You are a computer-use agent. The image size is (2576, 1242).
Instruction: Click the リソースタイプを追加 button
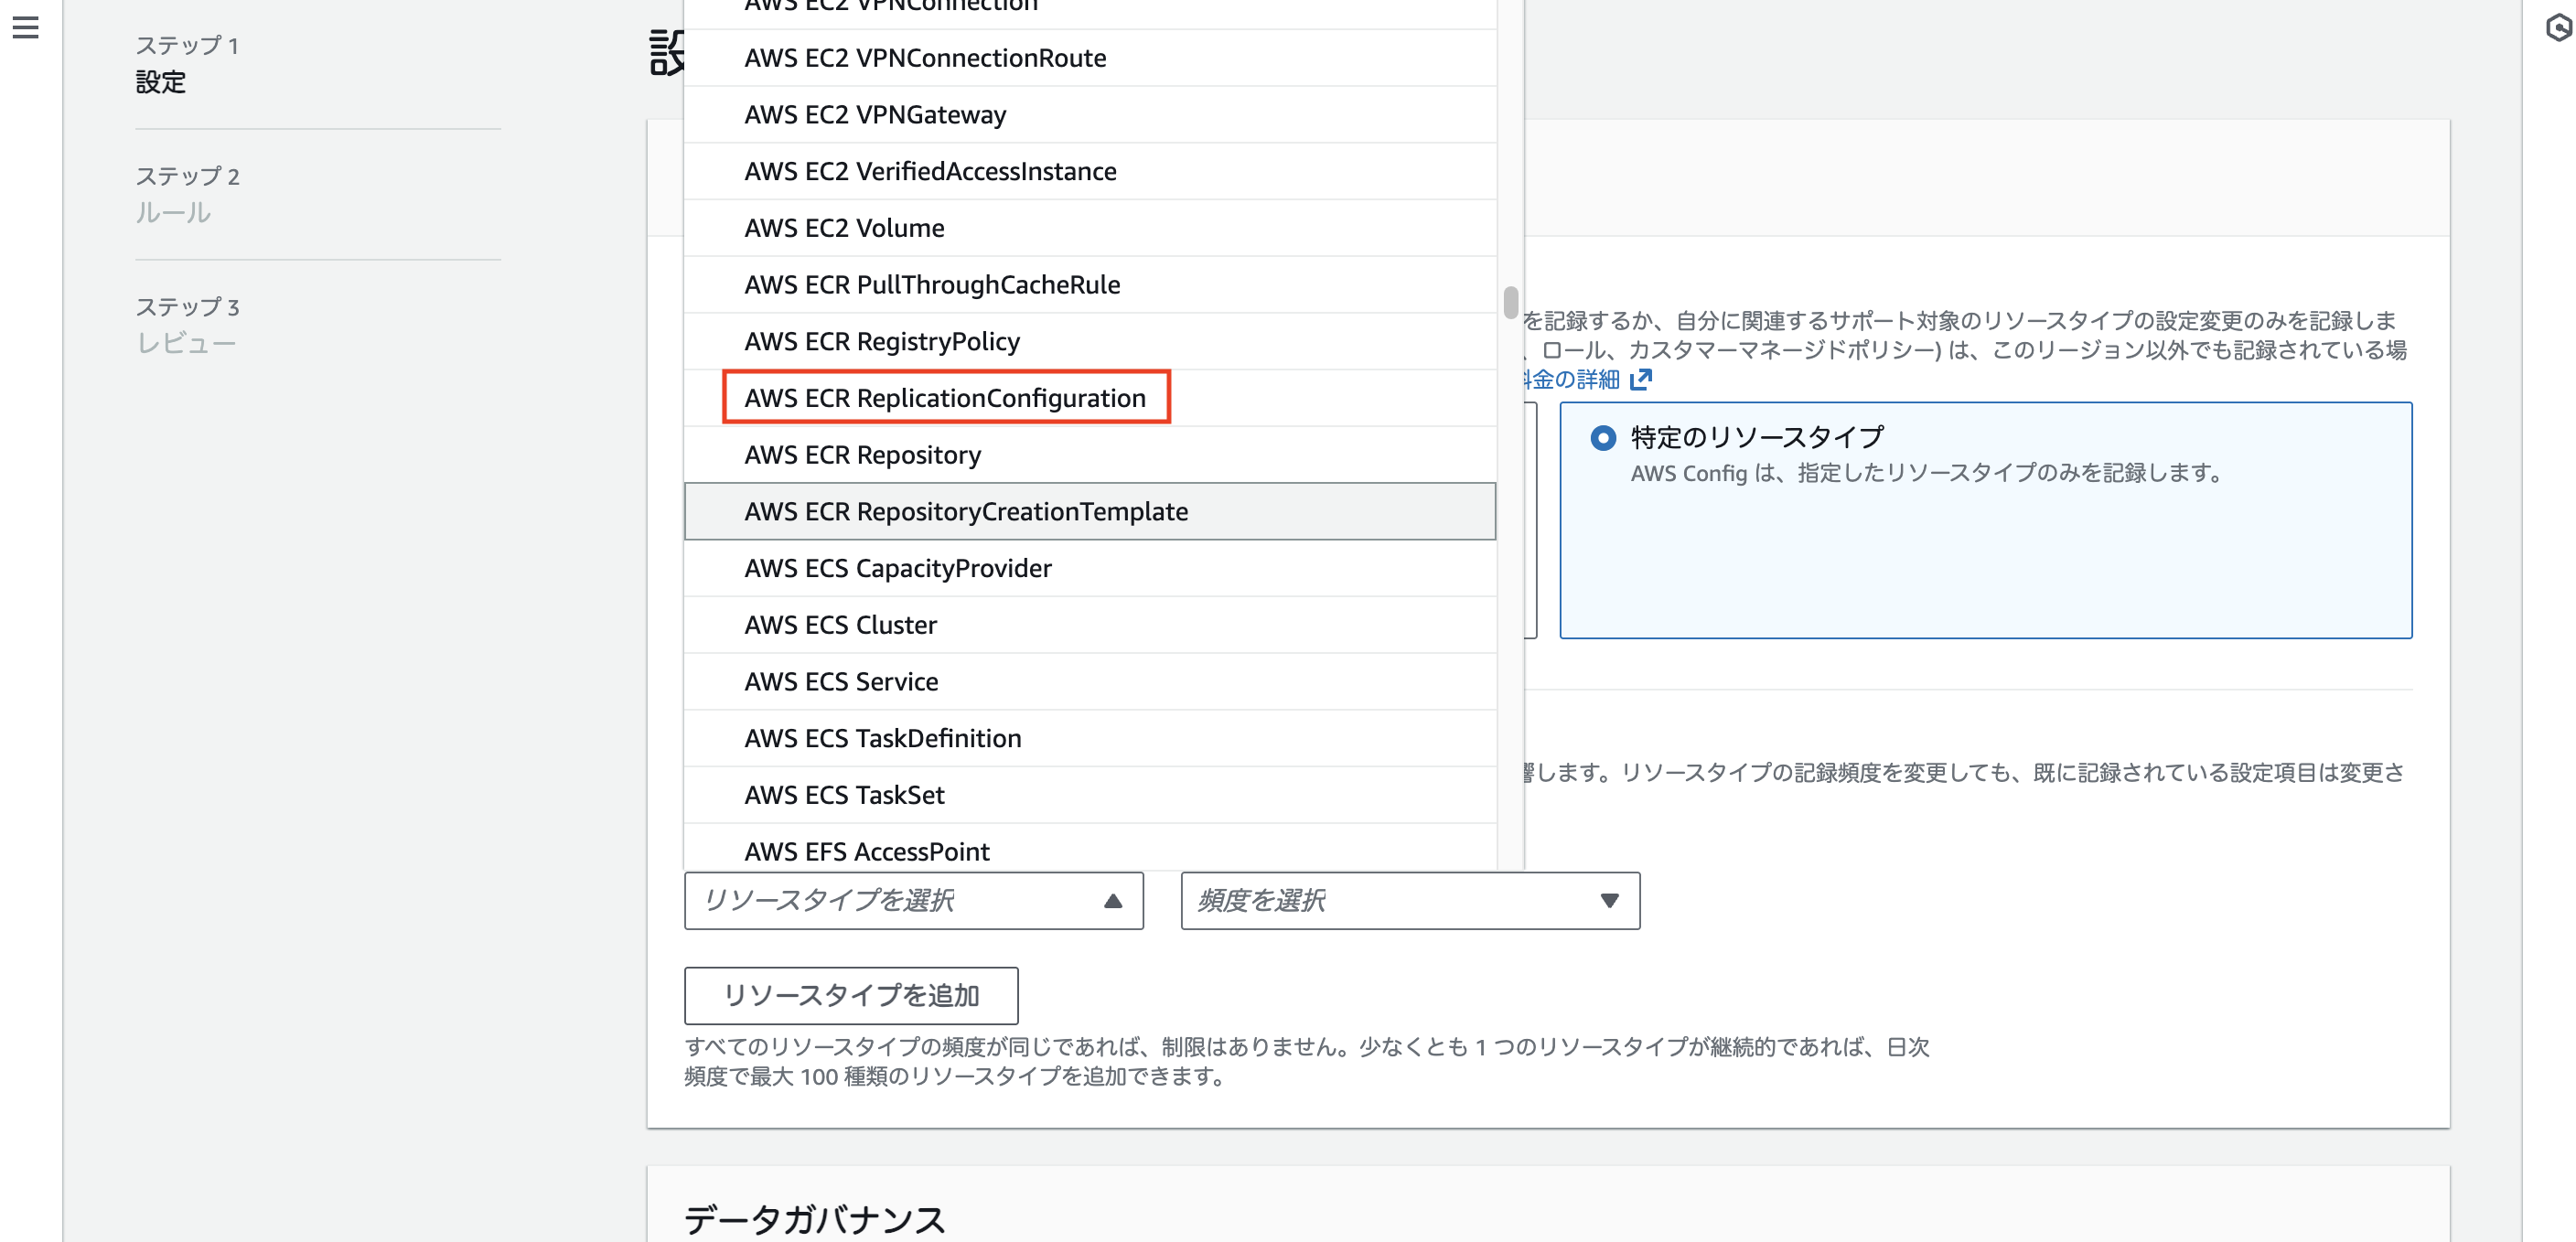click(850, 996)
